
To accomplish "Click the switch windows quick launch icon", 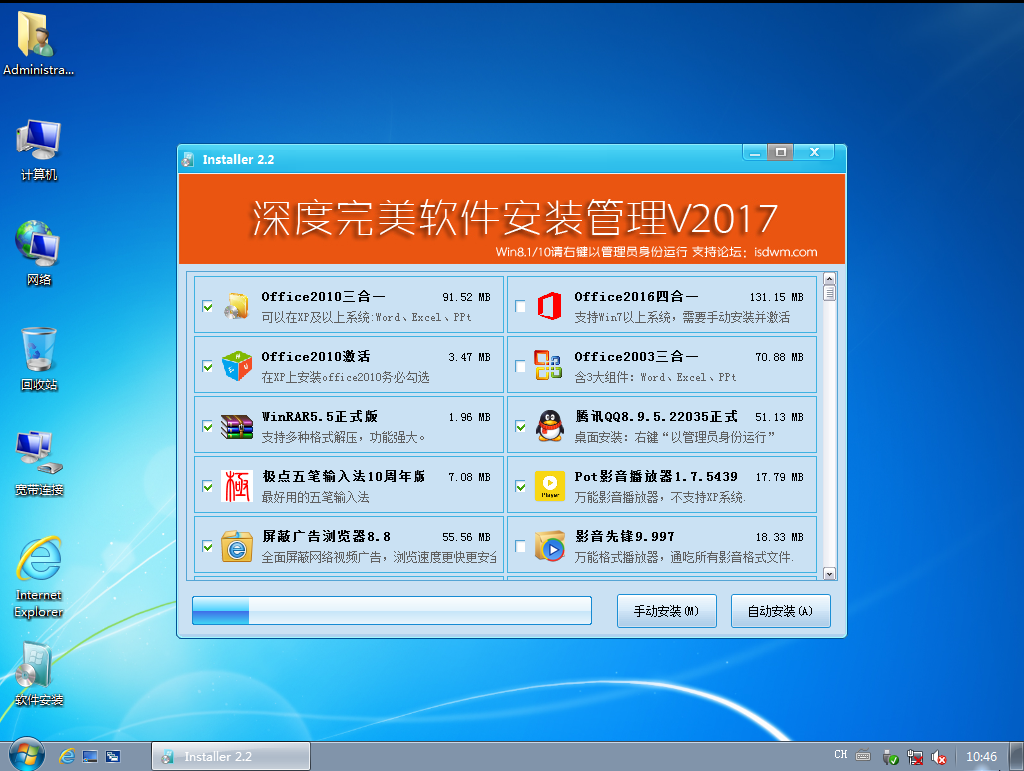I will 113,756.
